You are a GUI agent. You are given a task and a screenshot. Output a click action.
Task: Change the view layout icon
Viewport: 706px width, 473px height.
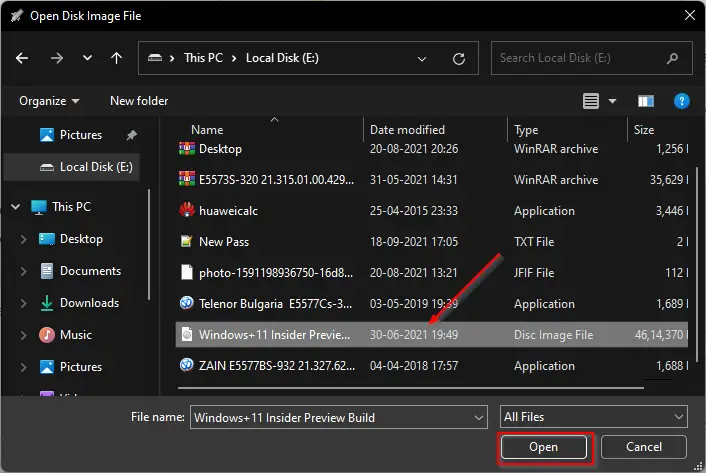tap(591, 101)
